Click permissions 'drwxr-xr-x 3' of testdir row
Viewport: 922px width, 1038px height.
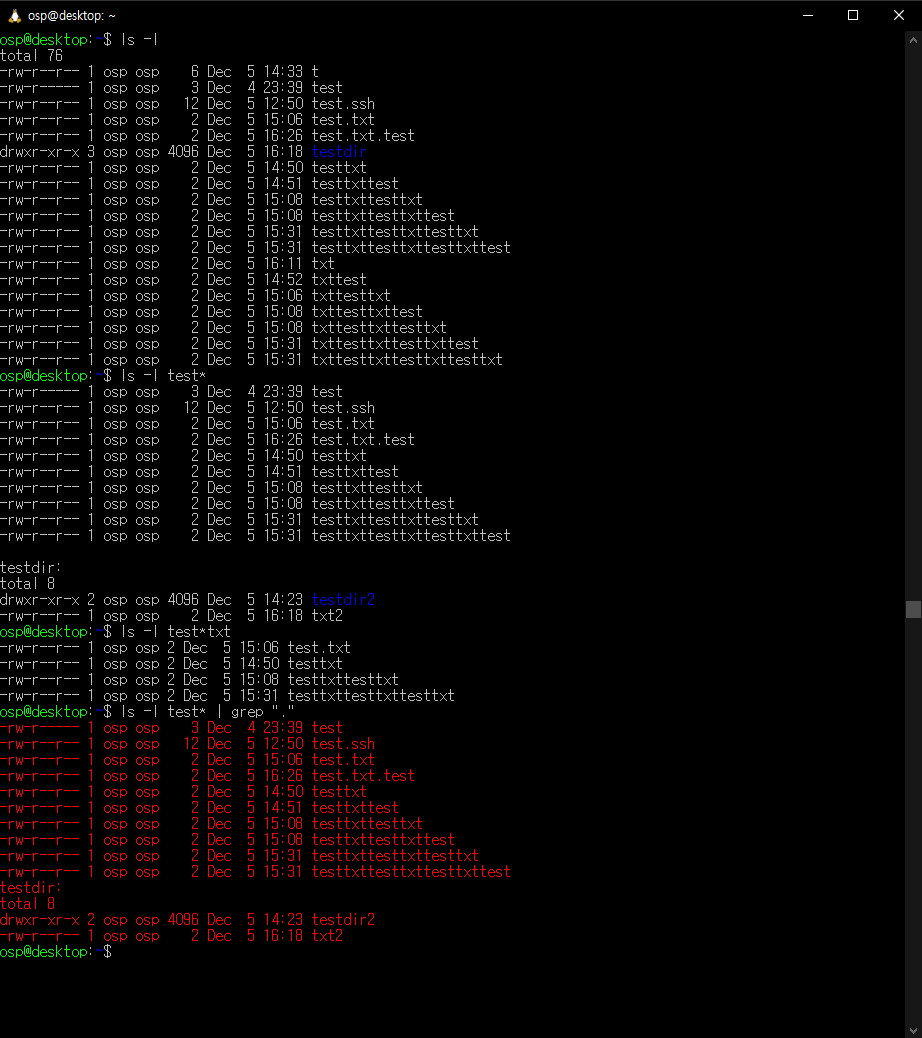pos(48,152)
